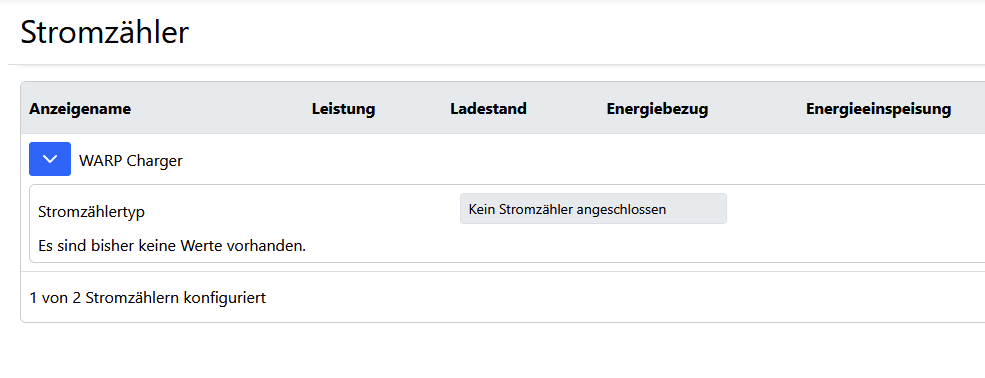The width and height of the screenshot is (985, 378).
Task: Click the Energiebezug column header
Action: [x=657, y=109]
